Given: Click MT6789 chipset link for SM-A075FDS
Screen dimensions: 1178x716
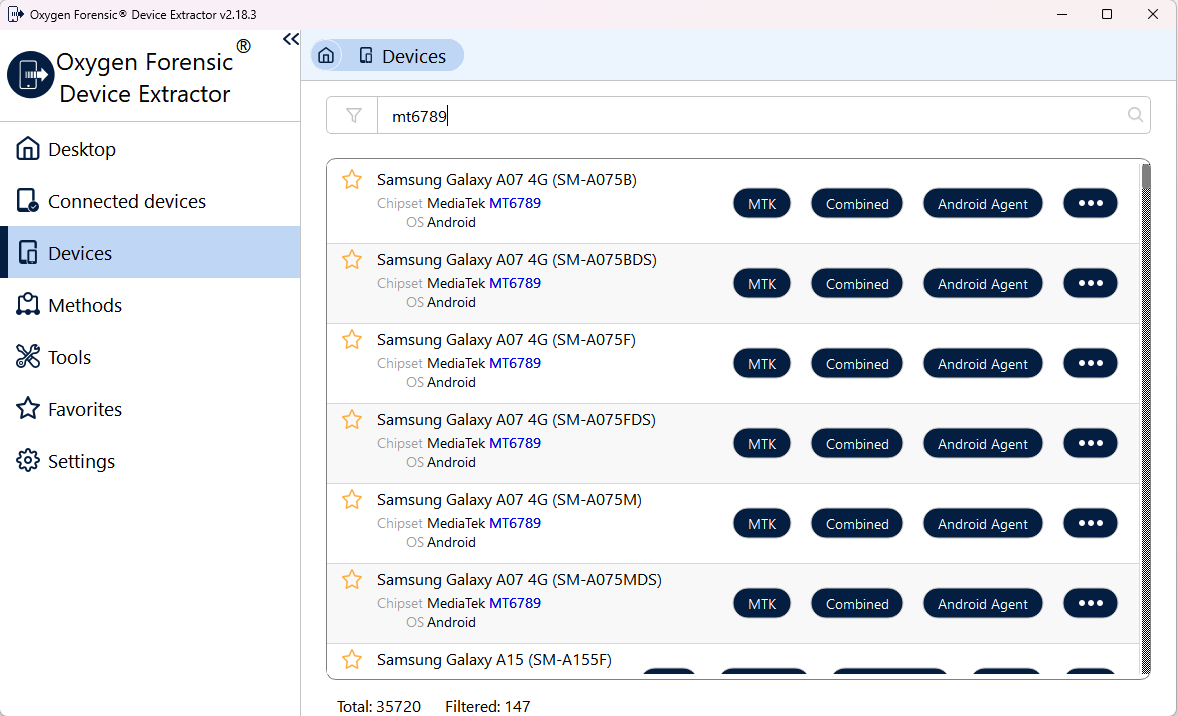Looking at the screenshot, I should 515,443.
